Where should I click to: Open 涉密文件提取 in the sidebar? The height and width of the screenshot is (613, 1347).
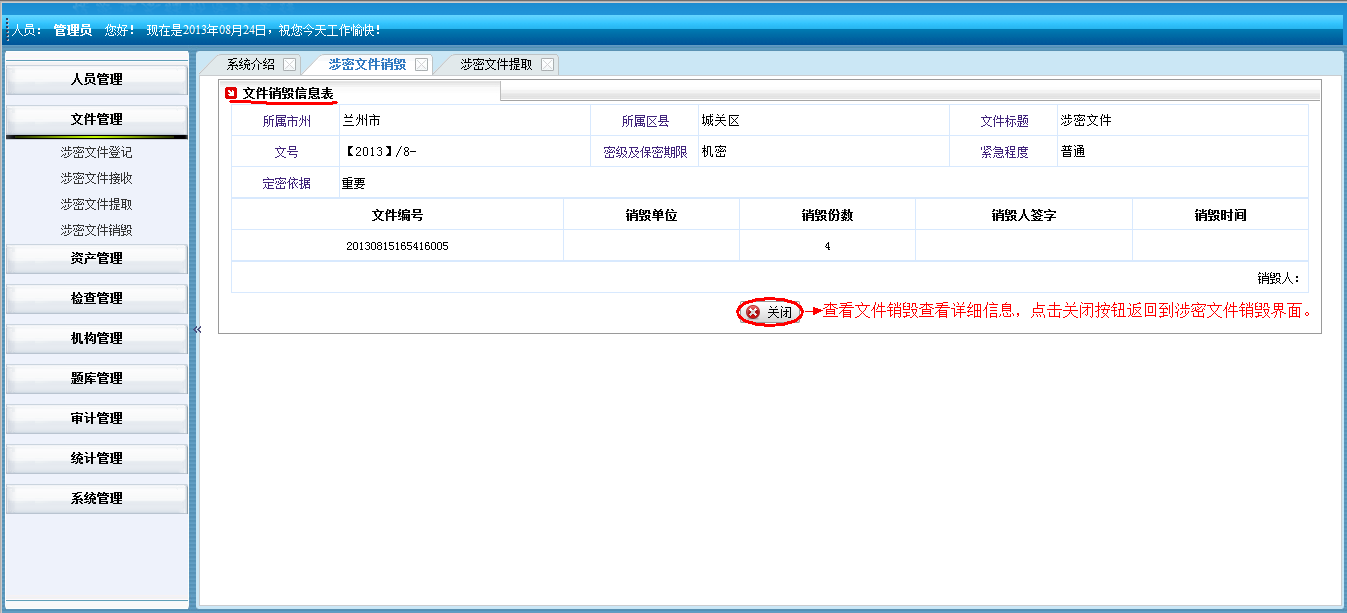(x=96, y=205)
